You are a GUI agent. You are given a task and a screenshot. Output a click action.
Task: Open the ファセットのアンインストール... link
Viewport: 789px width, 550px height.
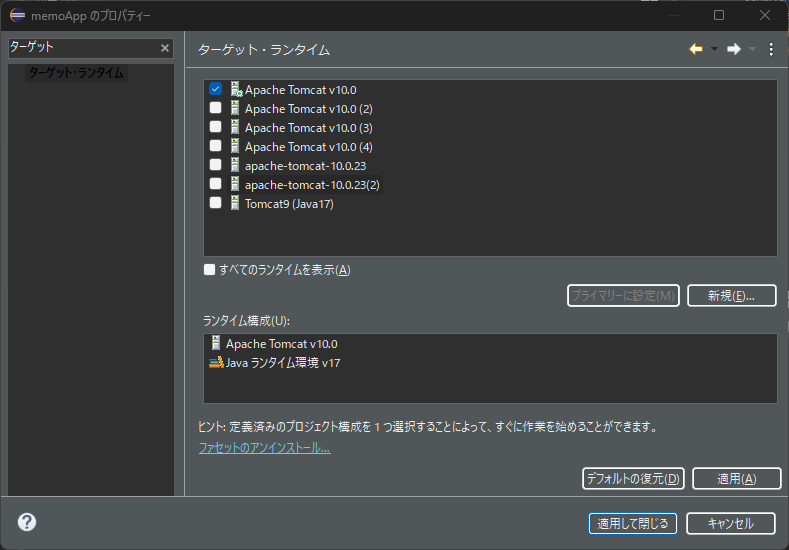(x=265, y=448)
